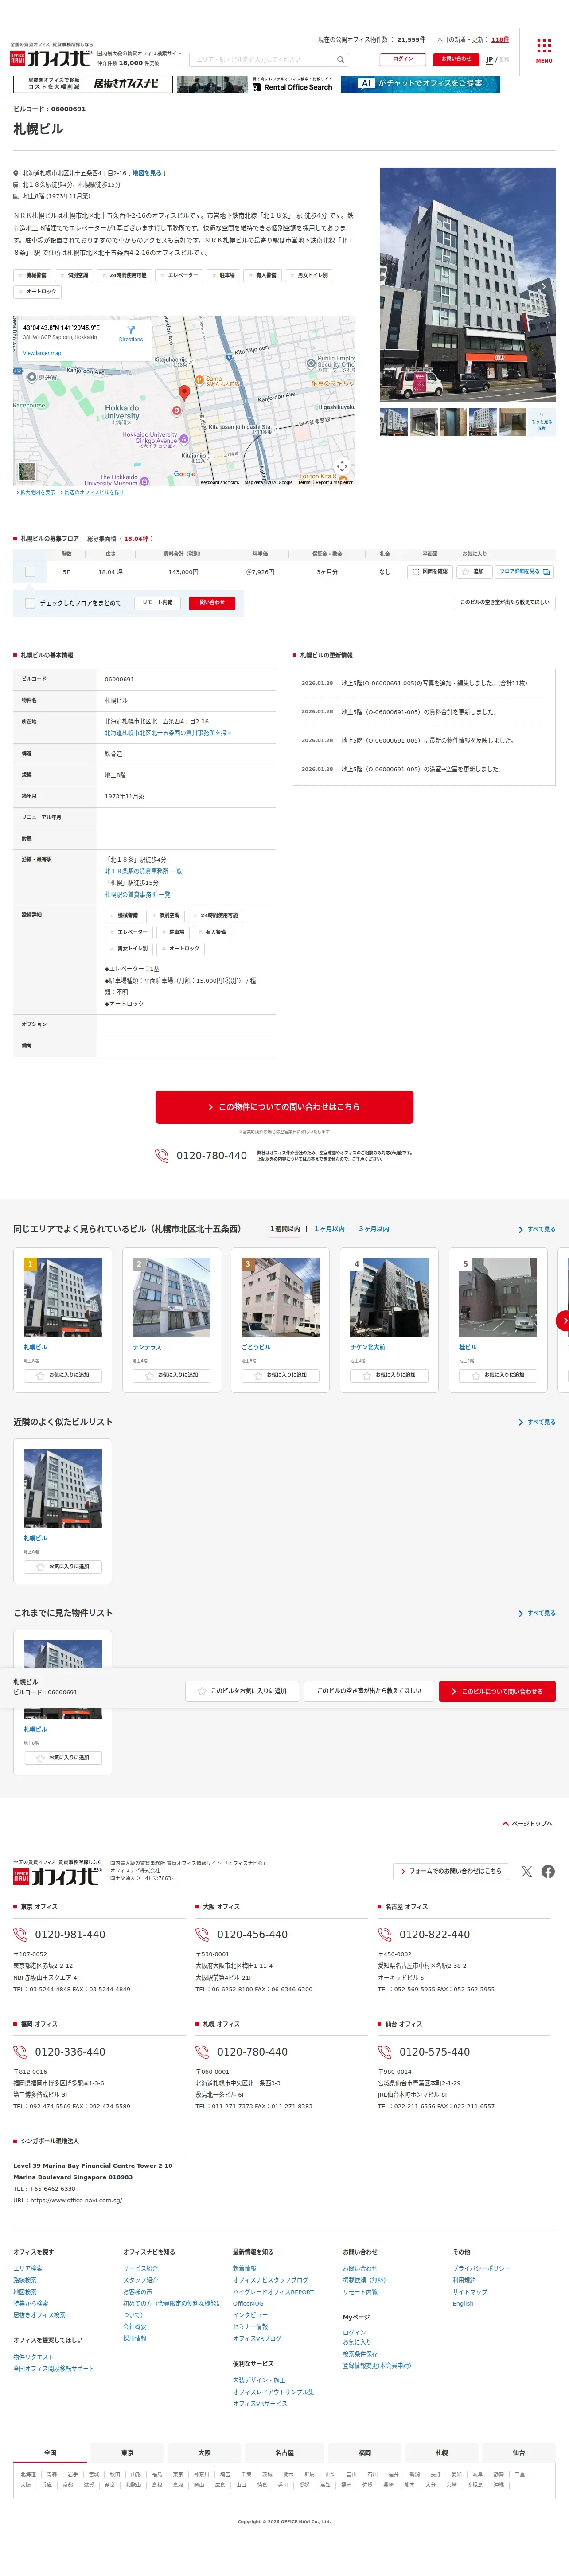Click Osaka office phone icon
Viewport: 569px width, 2576px height.
tap(202, 1934)
